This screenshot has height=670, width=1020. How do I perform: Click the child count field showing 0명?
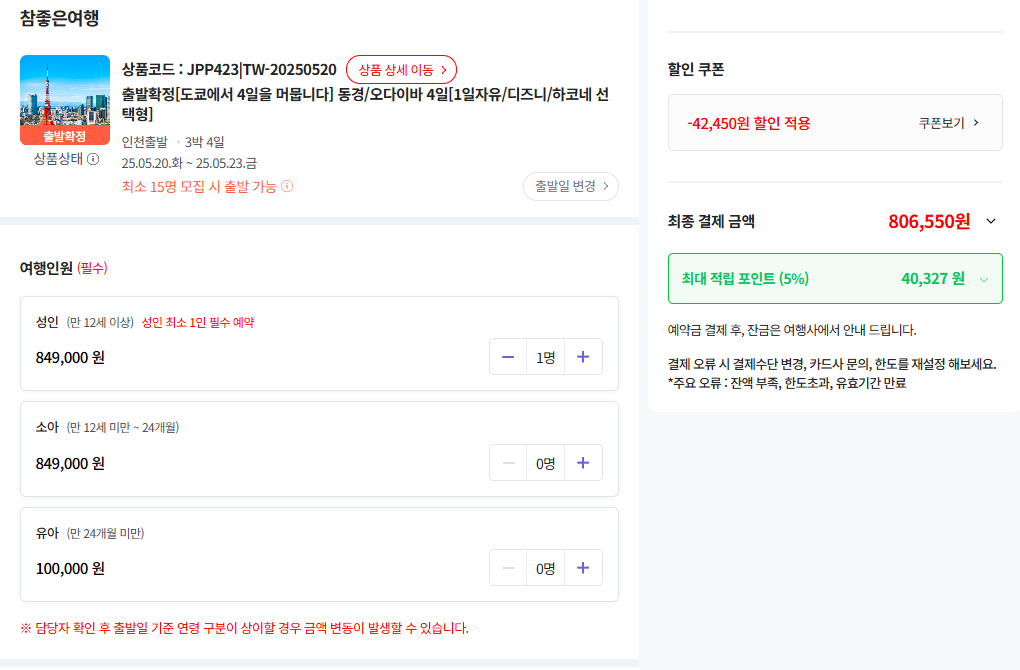click(x=545, y=463)
